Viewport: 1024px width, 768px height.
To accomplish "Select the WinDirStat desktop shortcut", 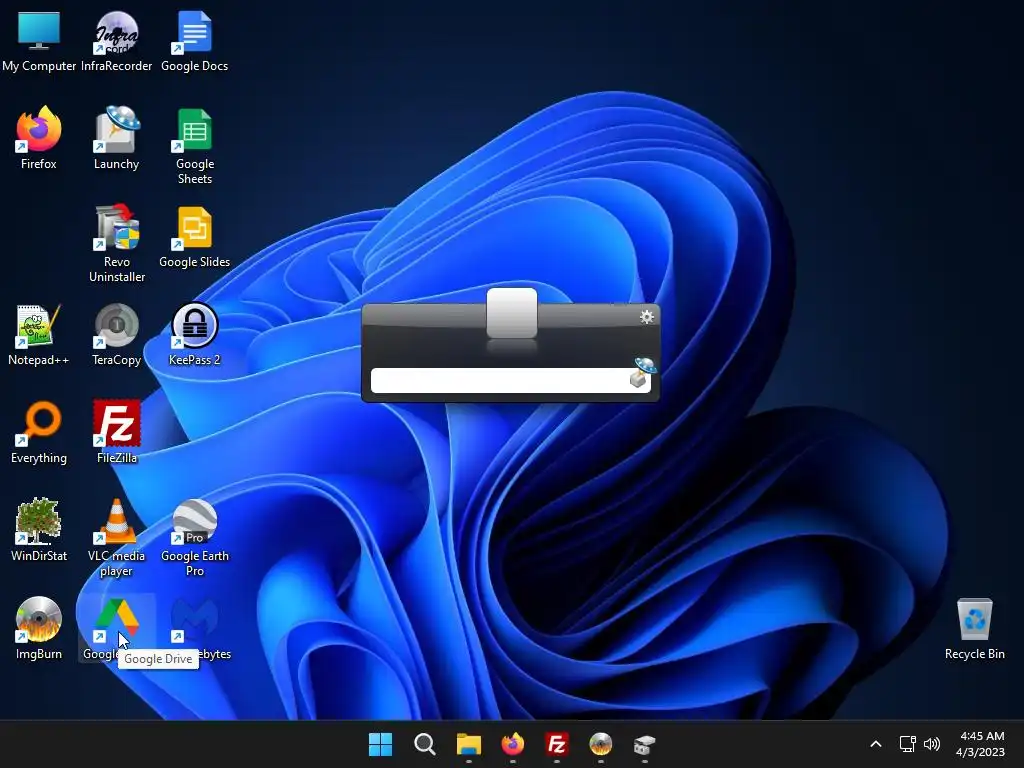I will 39,530.
